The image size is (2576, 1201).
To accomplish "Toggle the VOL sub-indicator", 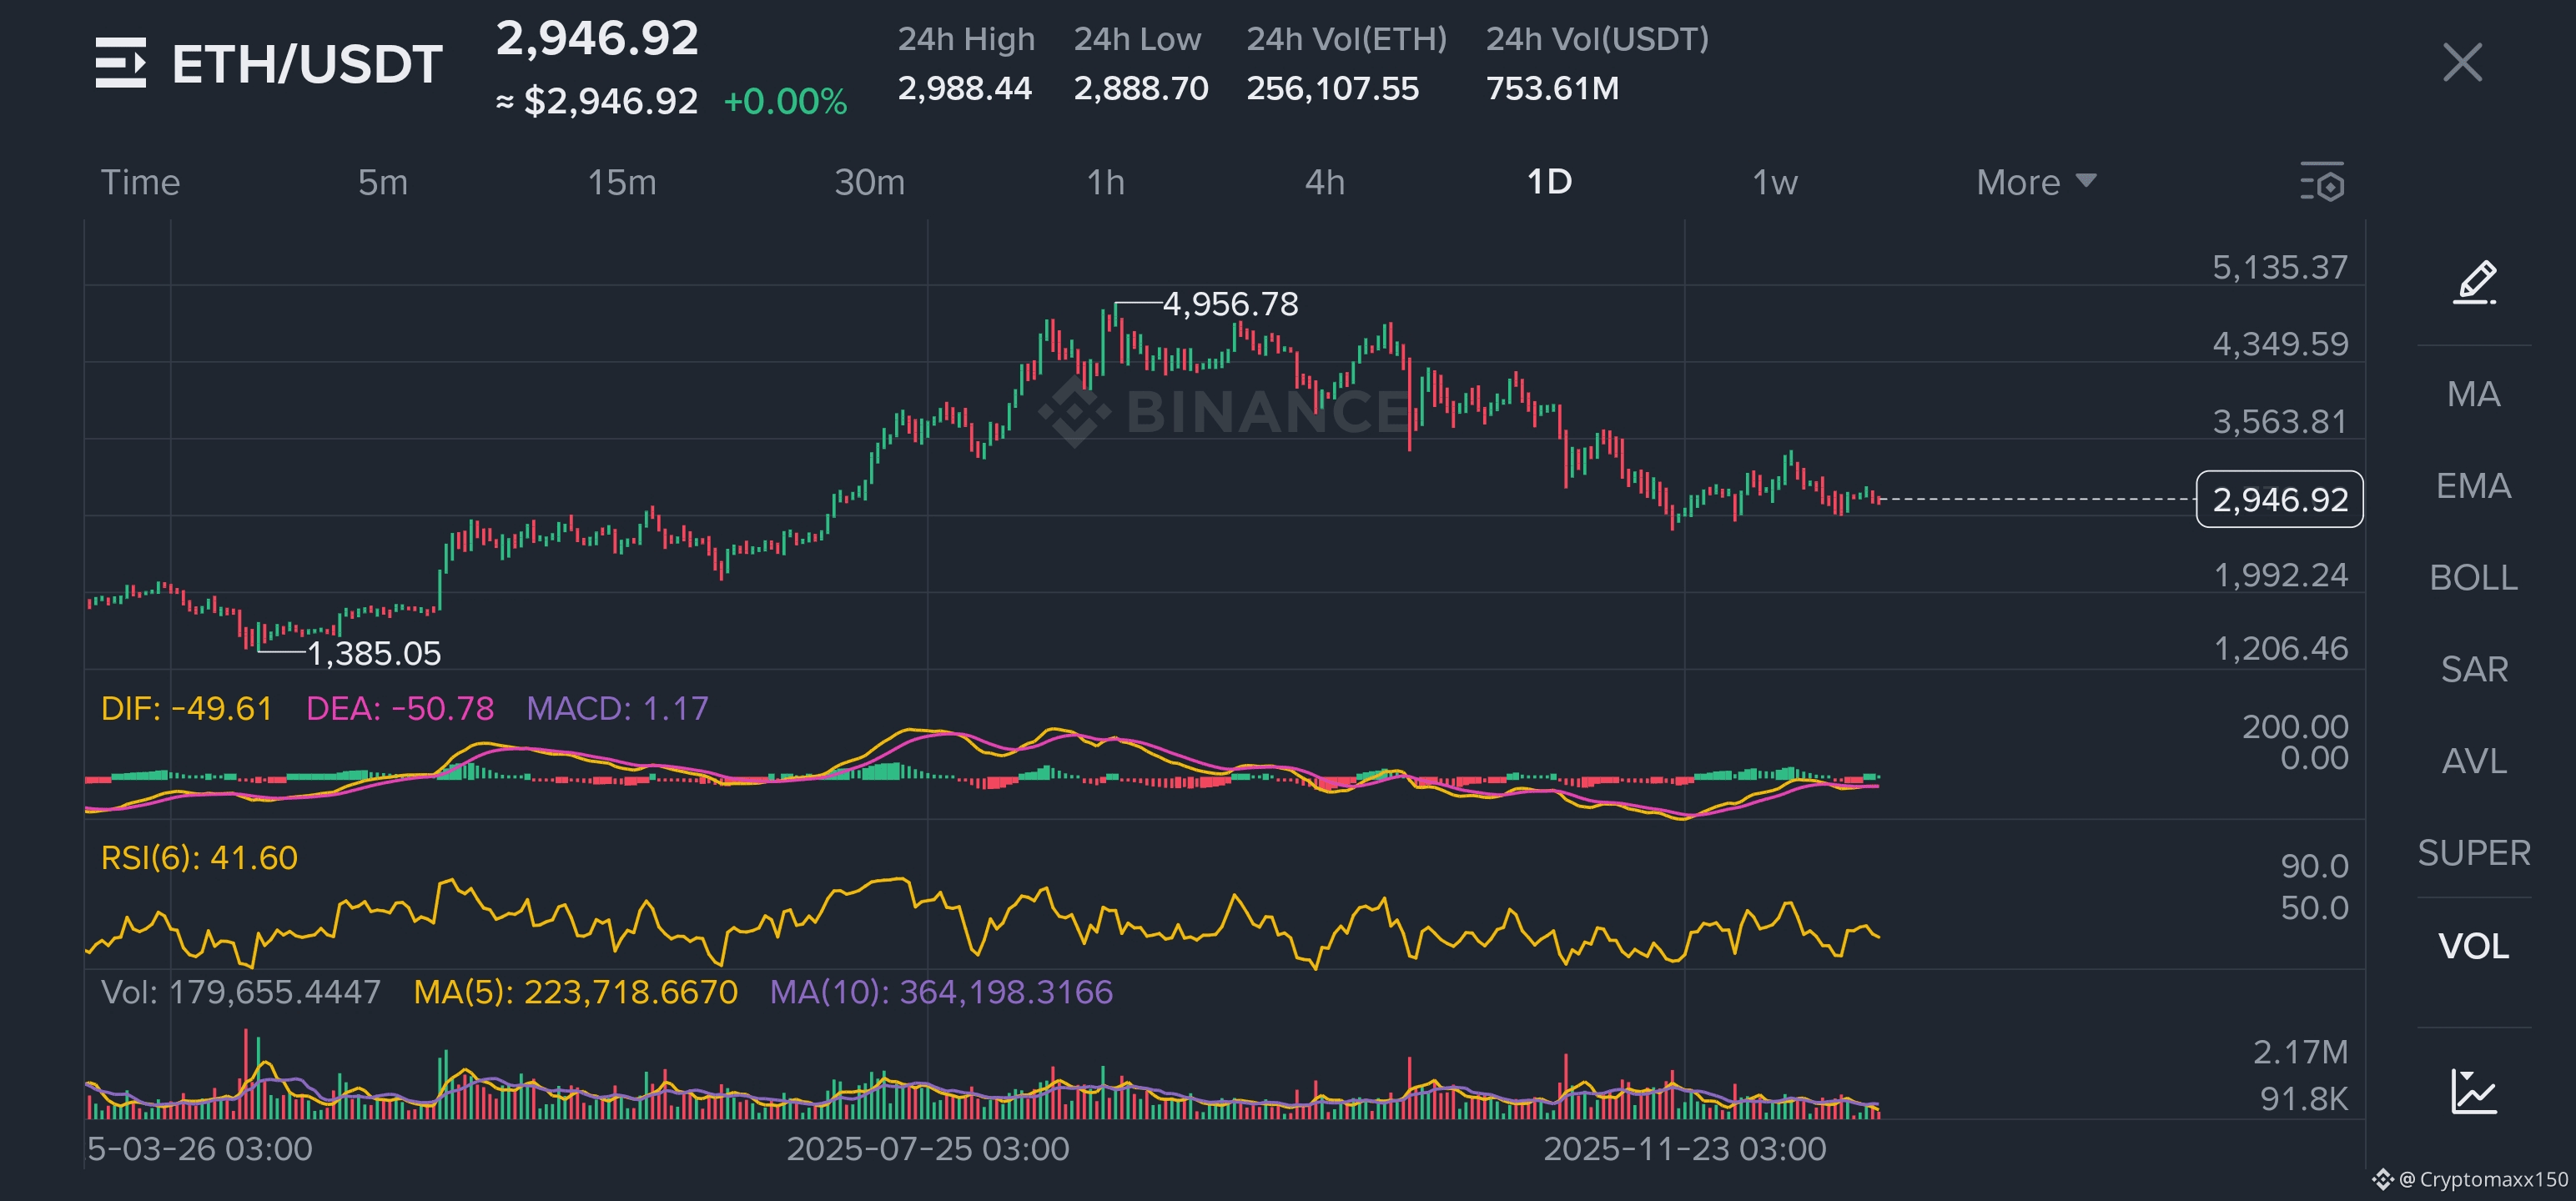I will tap(2474, 946).
